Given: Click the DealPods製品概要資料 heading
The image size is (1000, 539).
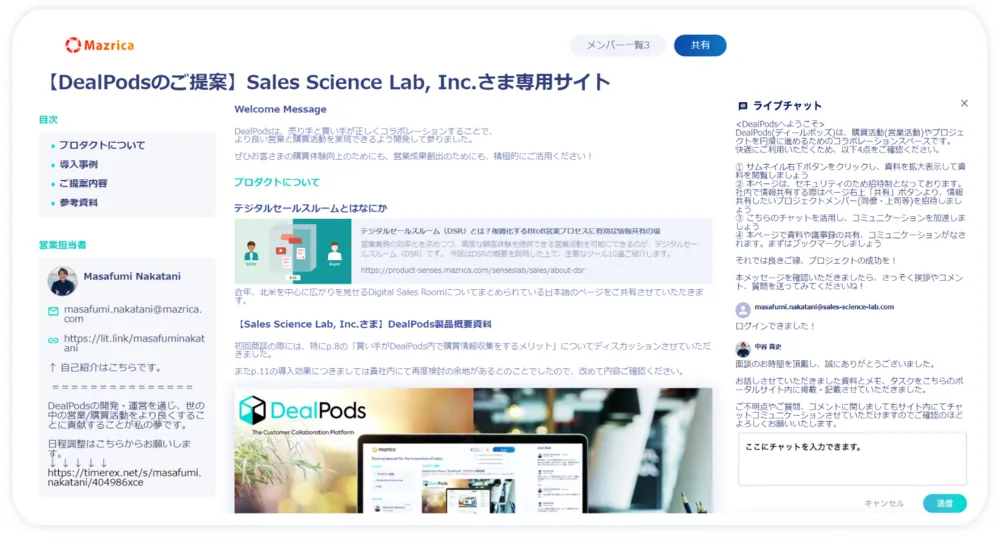Looking at the screenshot, I should (363, 324).
